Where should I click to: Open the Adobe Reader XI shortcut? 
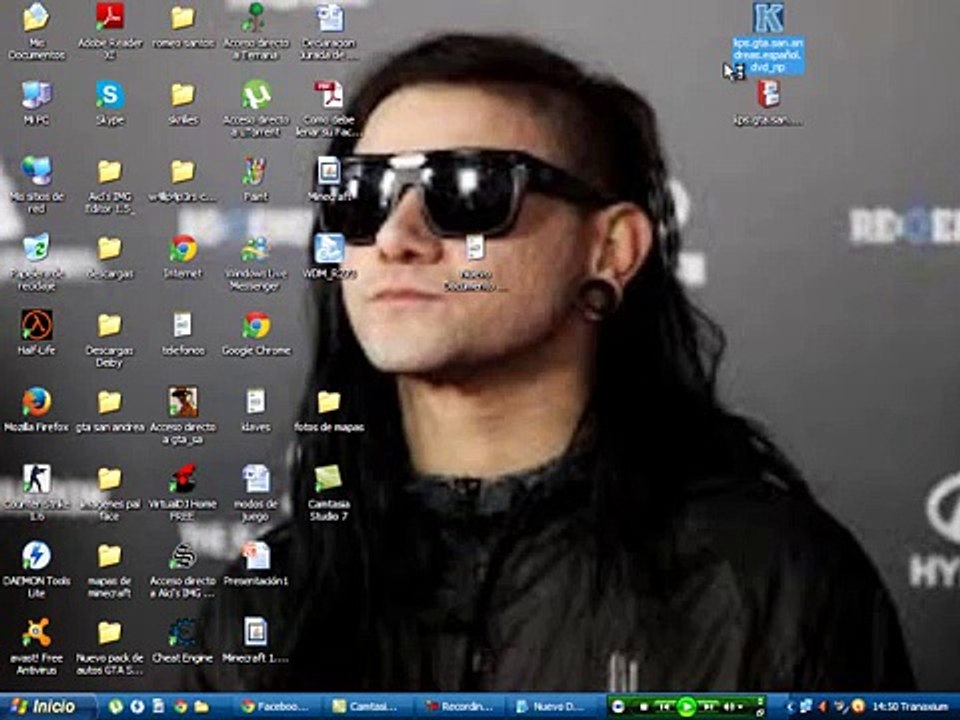(x=109, y=18)
